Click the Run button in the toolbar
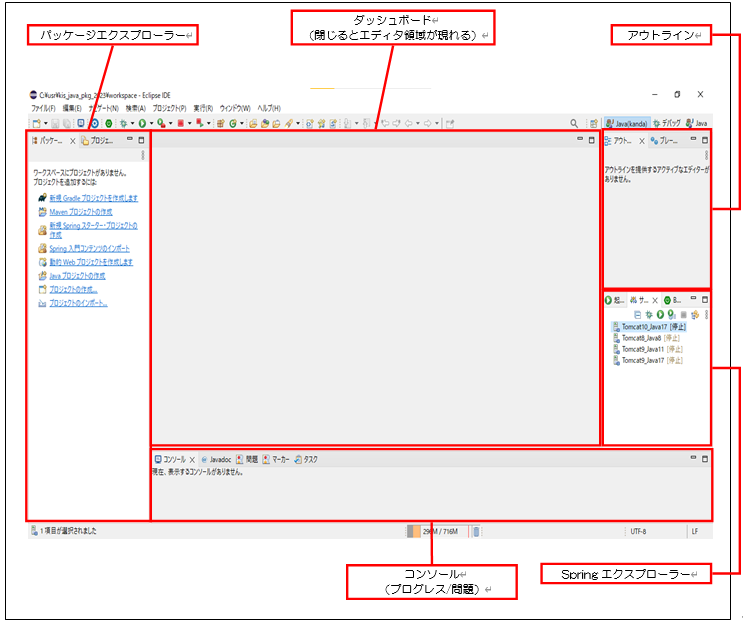The image size is (743, 624). click(143, 124)
